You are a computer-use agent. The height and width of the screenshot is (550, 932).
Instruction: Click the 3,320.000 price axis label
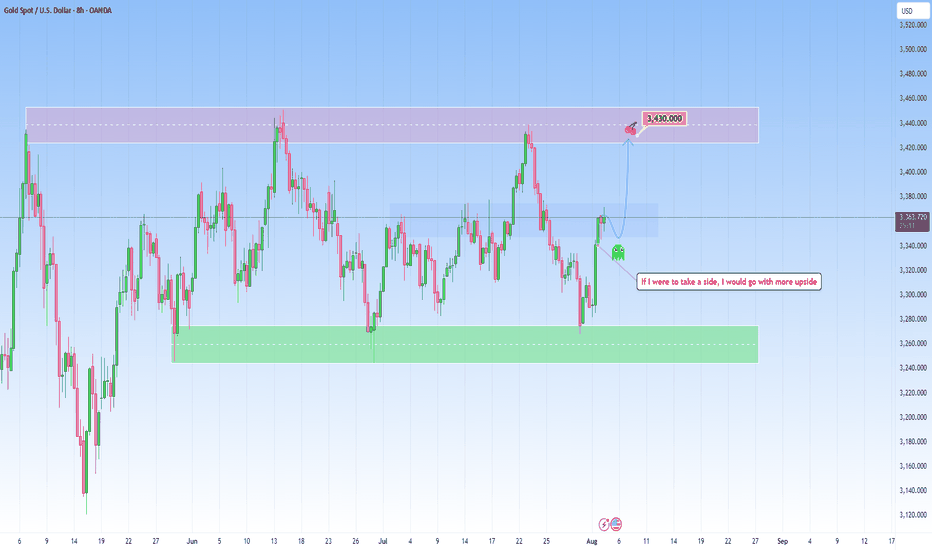(x=913, y=270)
